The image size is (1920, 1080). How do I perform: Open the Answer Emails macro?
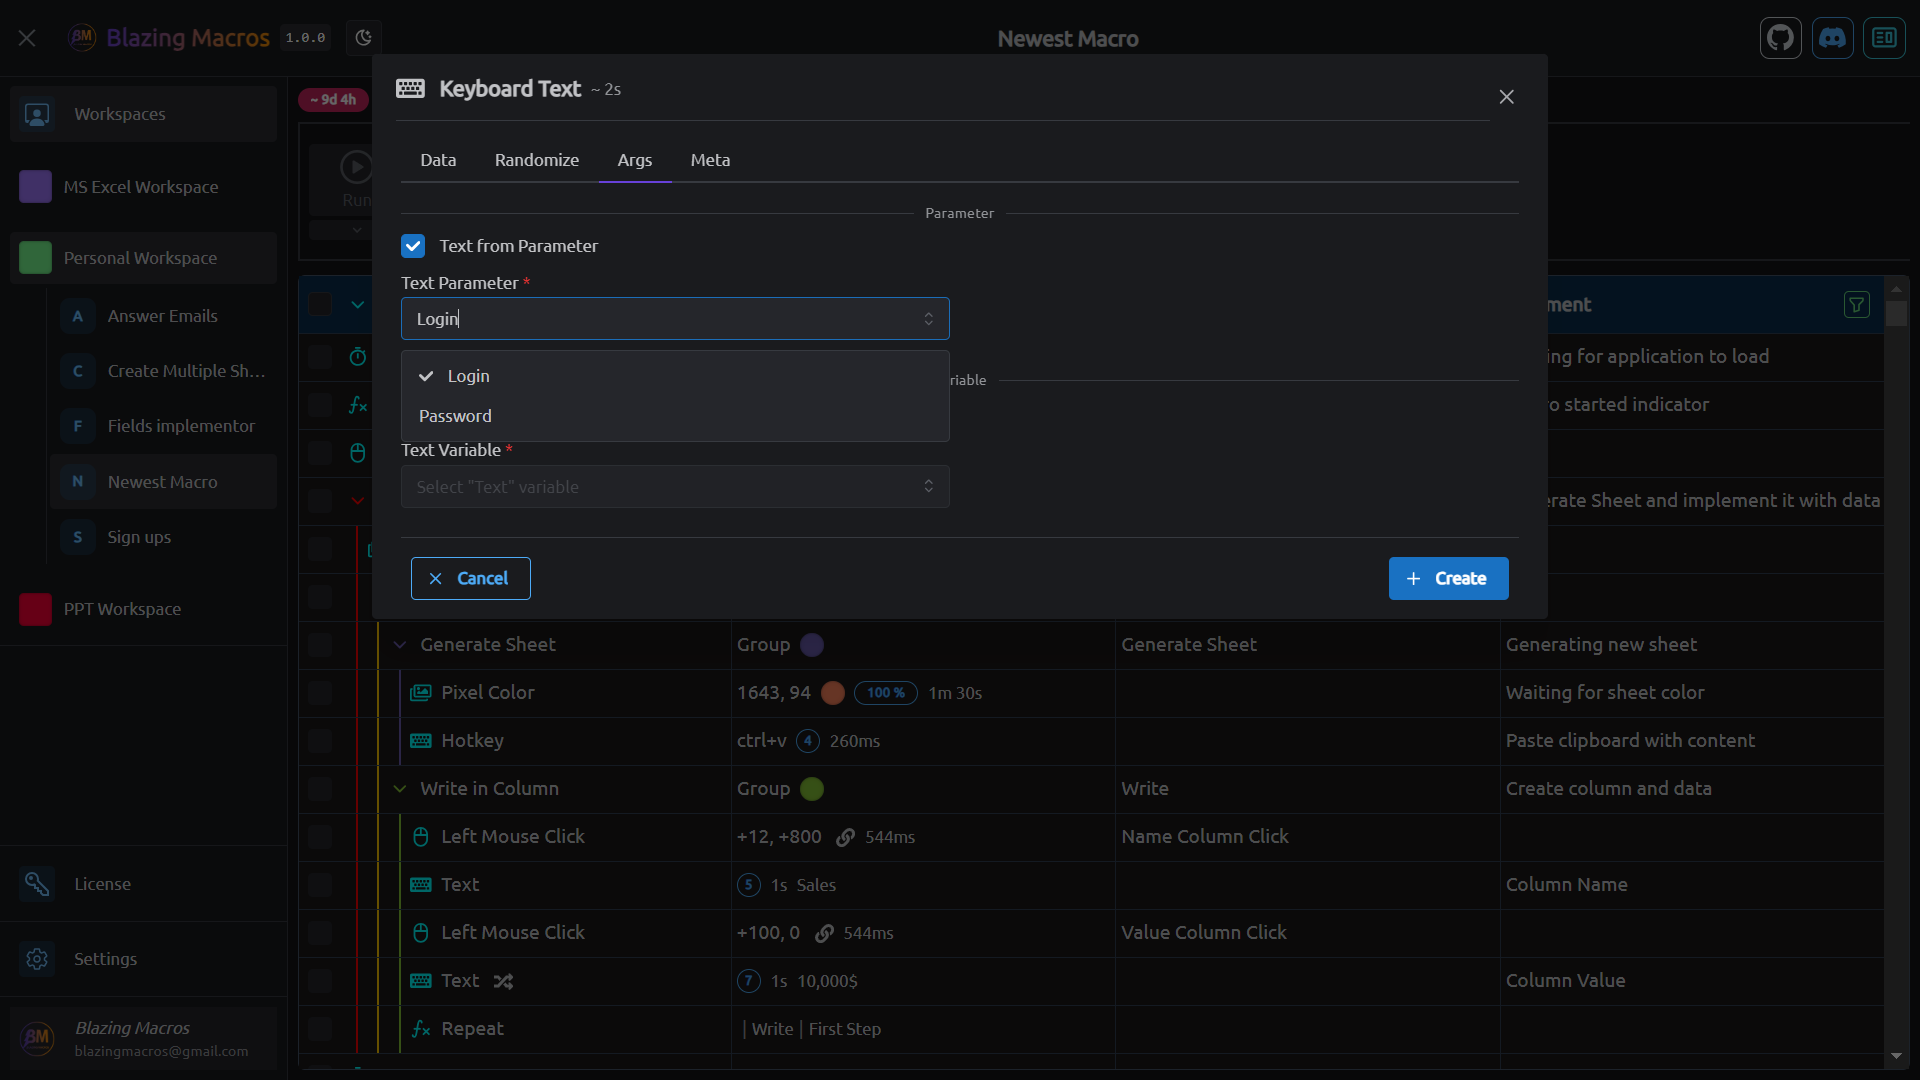coord(164,316)
